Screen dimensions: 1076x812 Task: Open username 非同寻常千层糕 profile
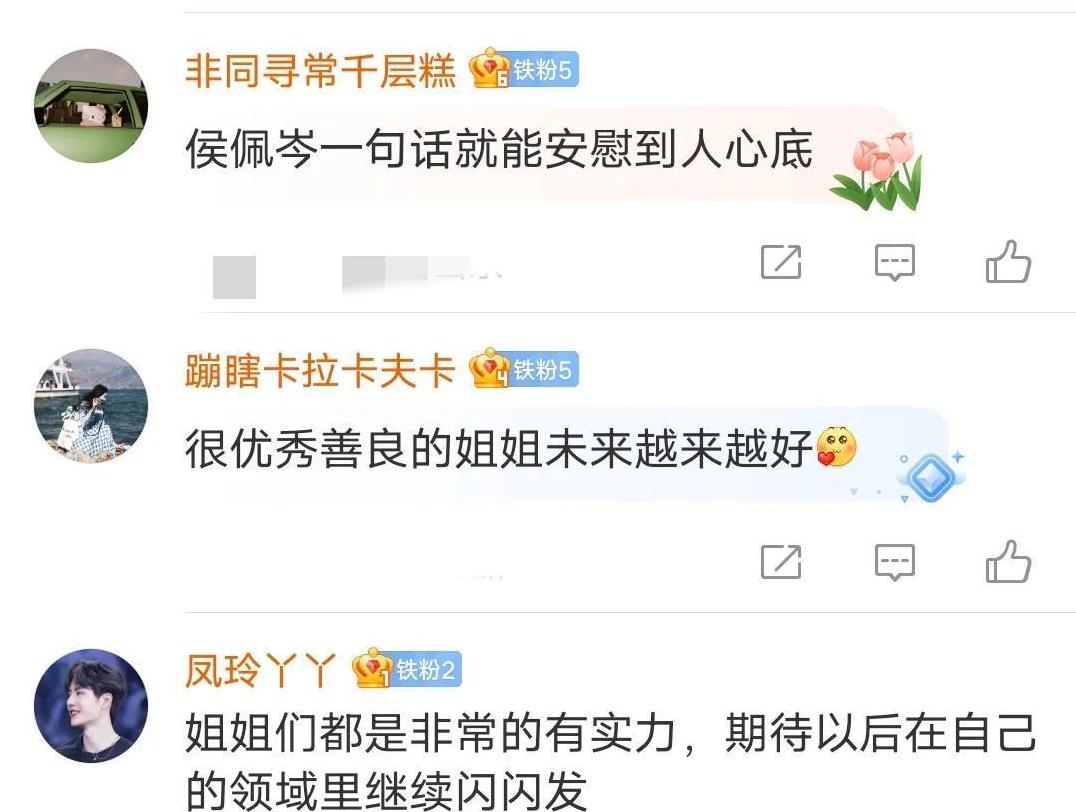coord(320,71)
